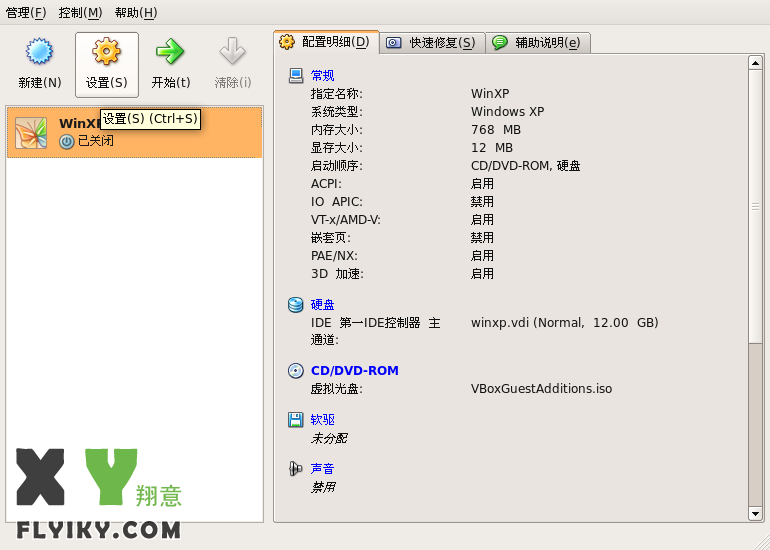The width and height of the screenshot is (770, 550).
Task: Click speech bubble icon on 辅助说明 tab
Action: (x=500, y=43)
